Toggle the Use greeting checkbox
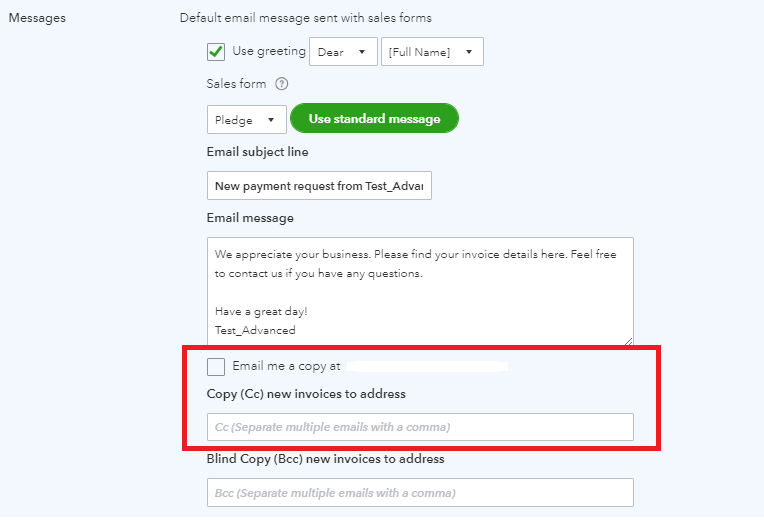Image resolution: width=764 pixels, height=520 pixels. coord(216,52)
